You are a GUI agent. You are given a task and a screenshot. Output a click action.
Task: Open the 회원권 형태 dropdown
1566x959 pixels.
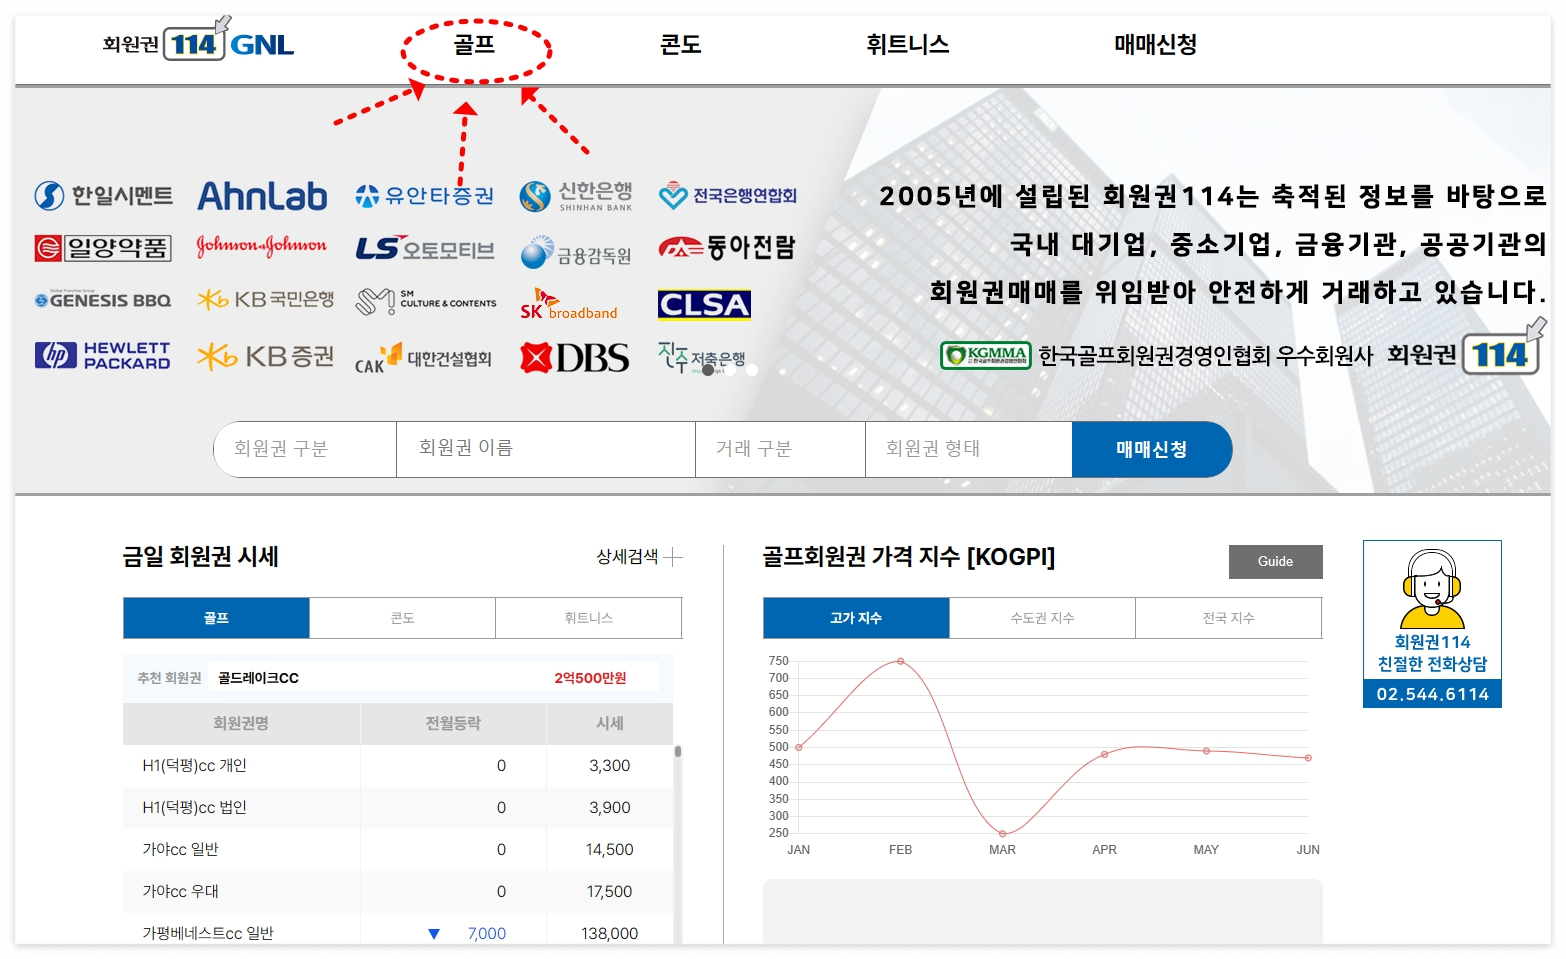(969, 449)
